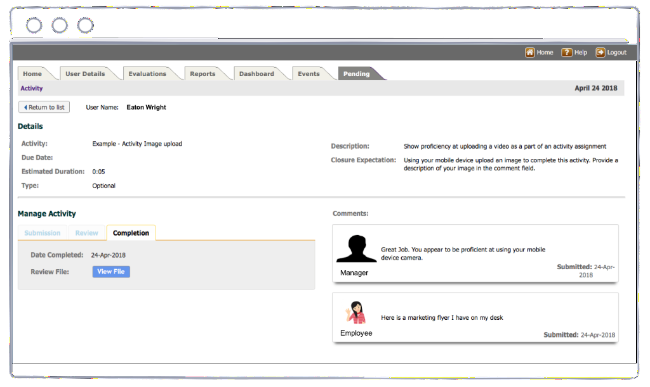650x387 pixels.
Task: Open Help via the question mark icon
Action: click(566, 52)
